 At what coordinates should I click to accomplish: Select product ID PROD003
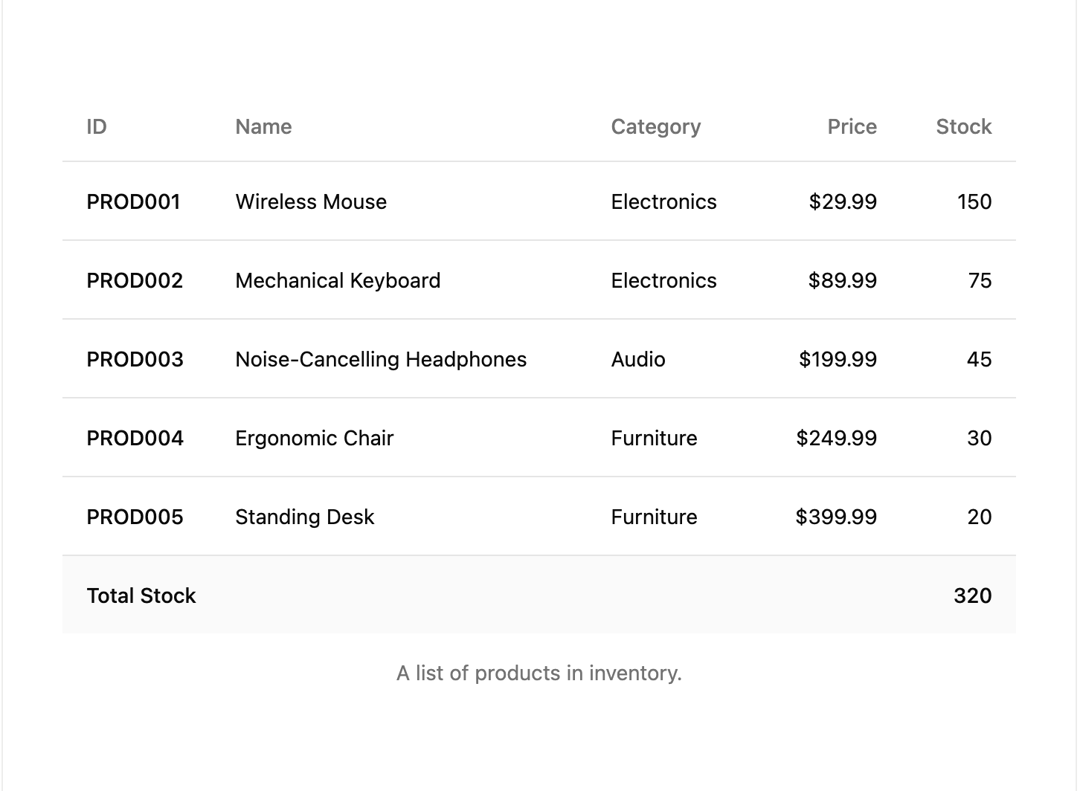pyautogui.click(x=135, y=359)
